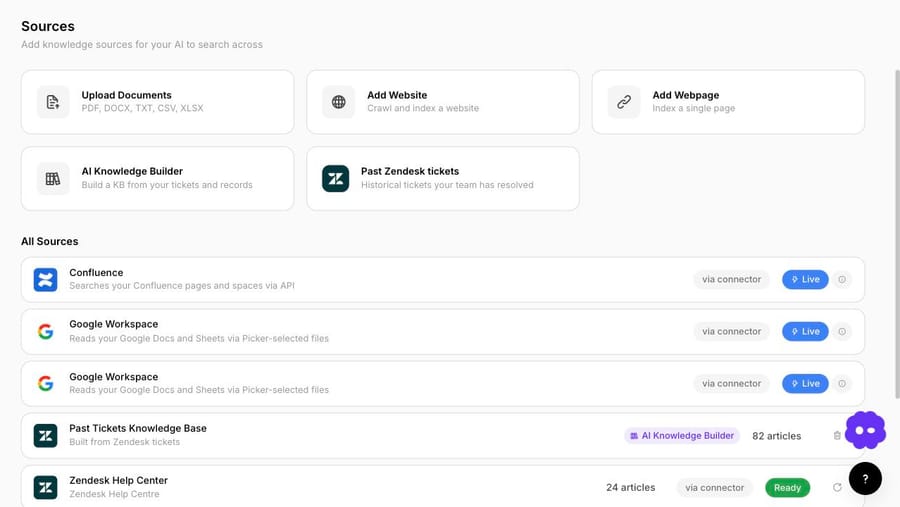
Task: Click via connector tag on first Google Workspace row
Action: (x=731, y=331)
